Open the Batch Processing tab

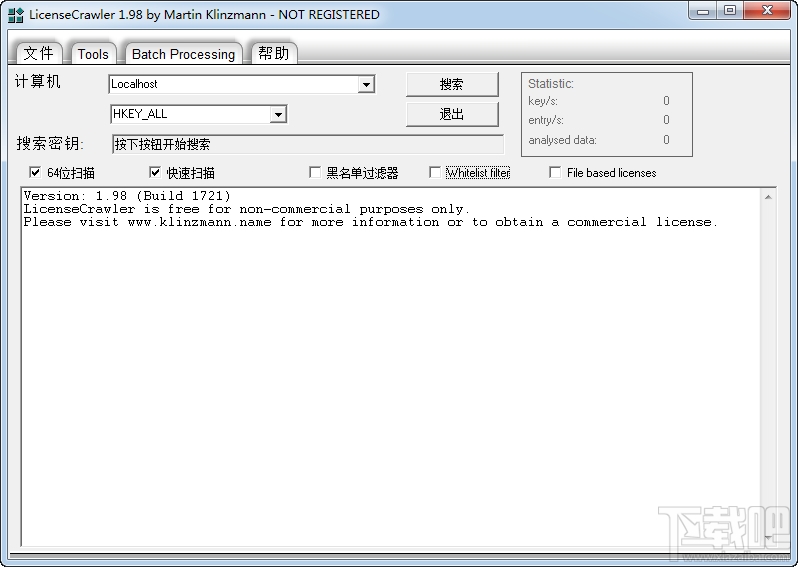(183, 54)
